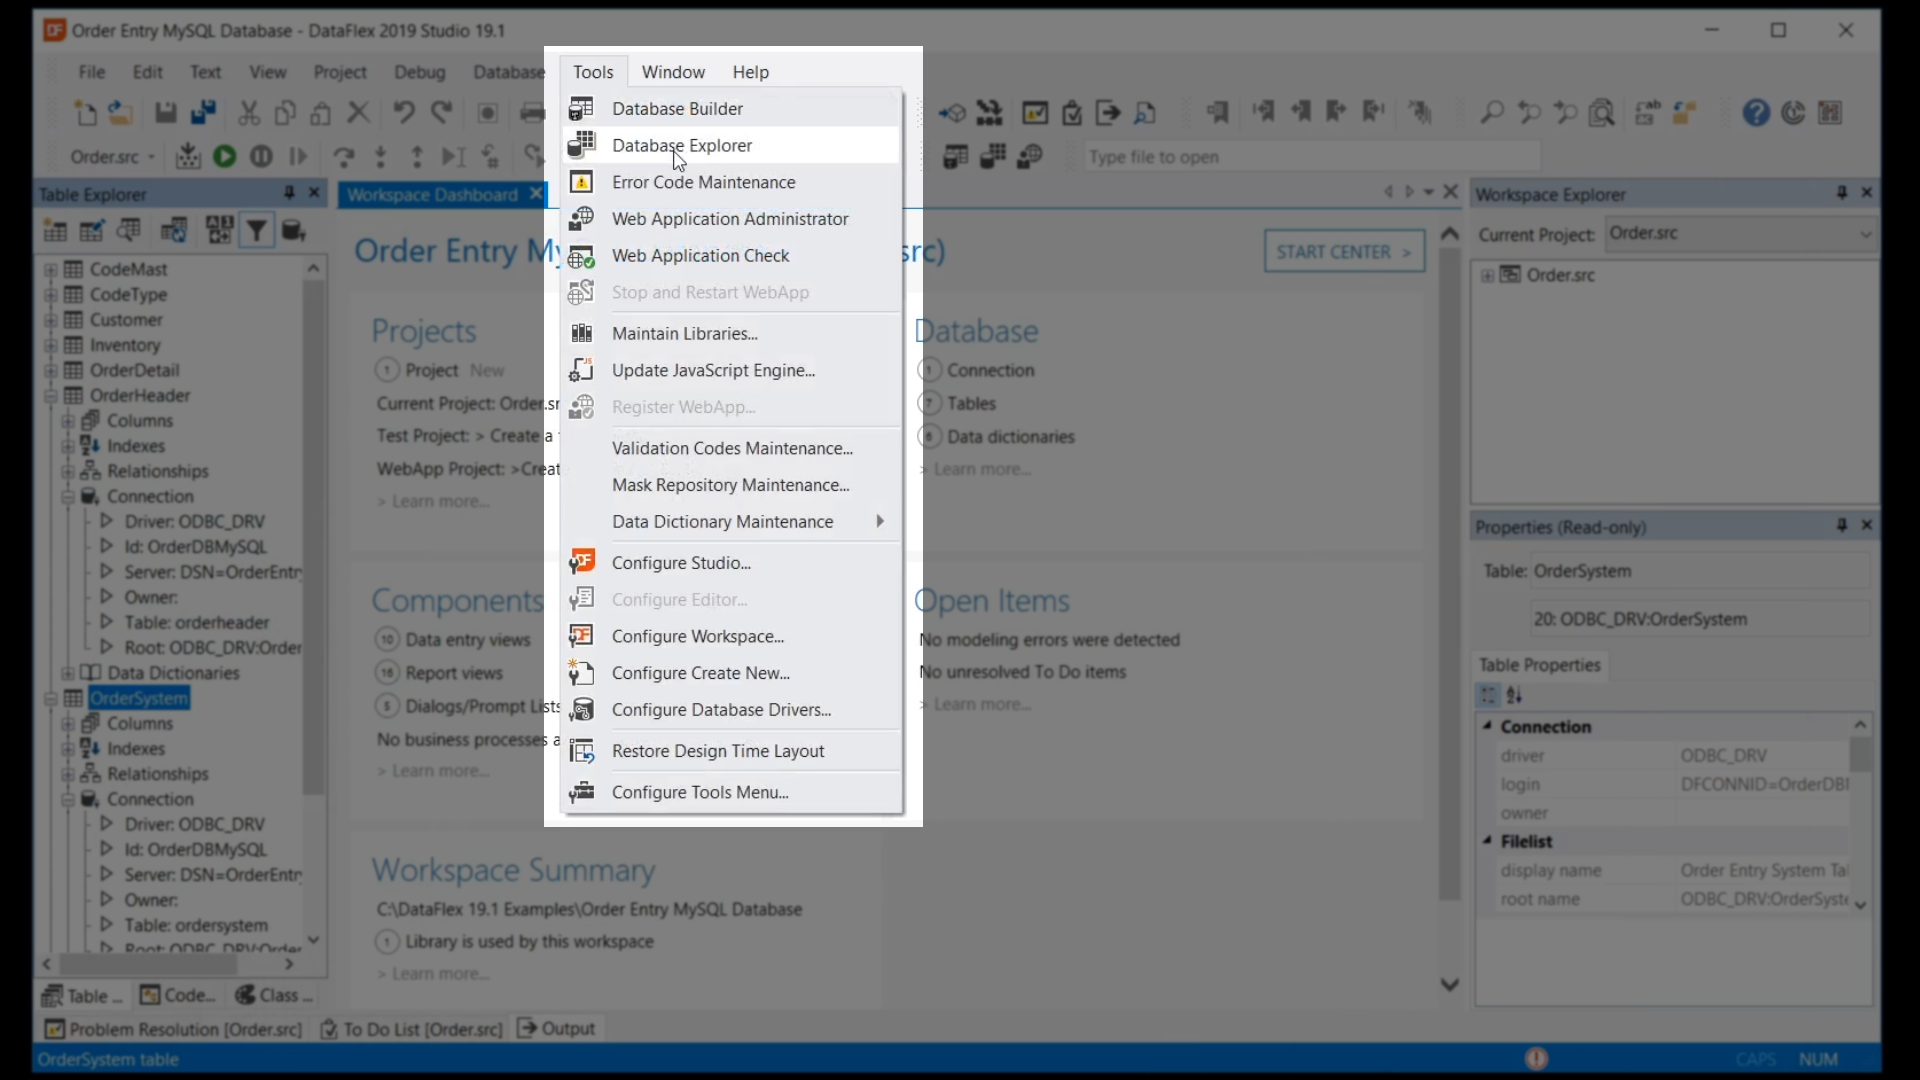Pin the Workspace Explorer panel
This screenshot has height=1080, width=1920.
1842,193
